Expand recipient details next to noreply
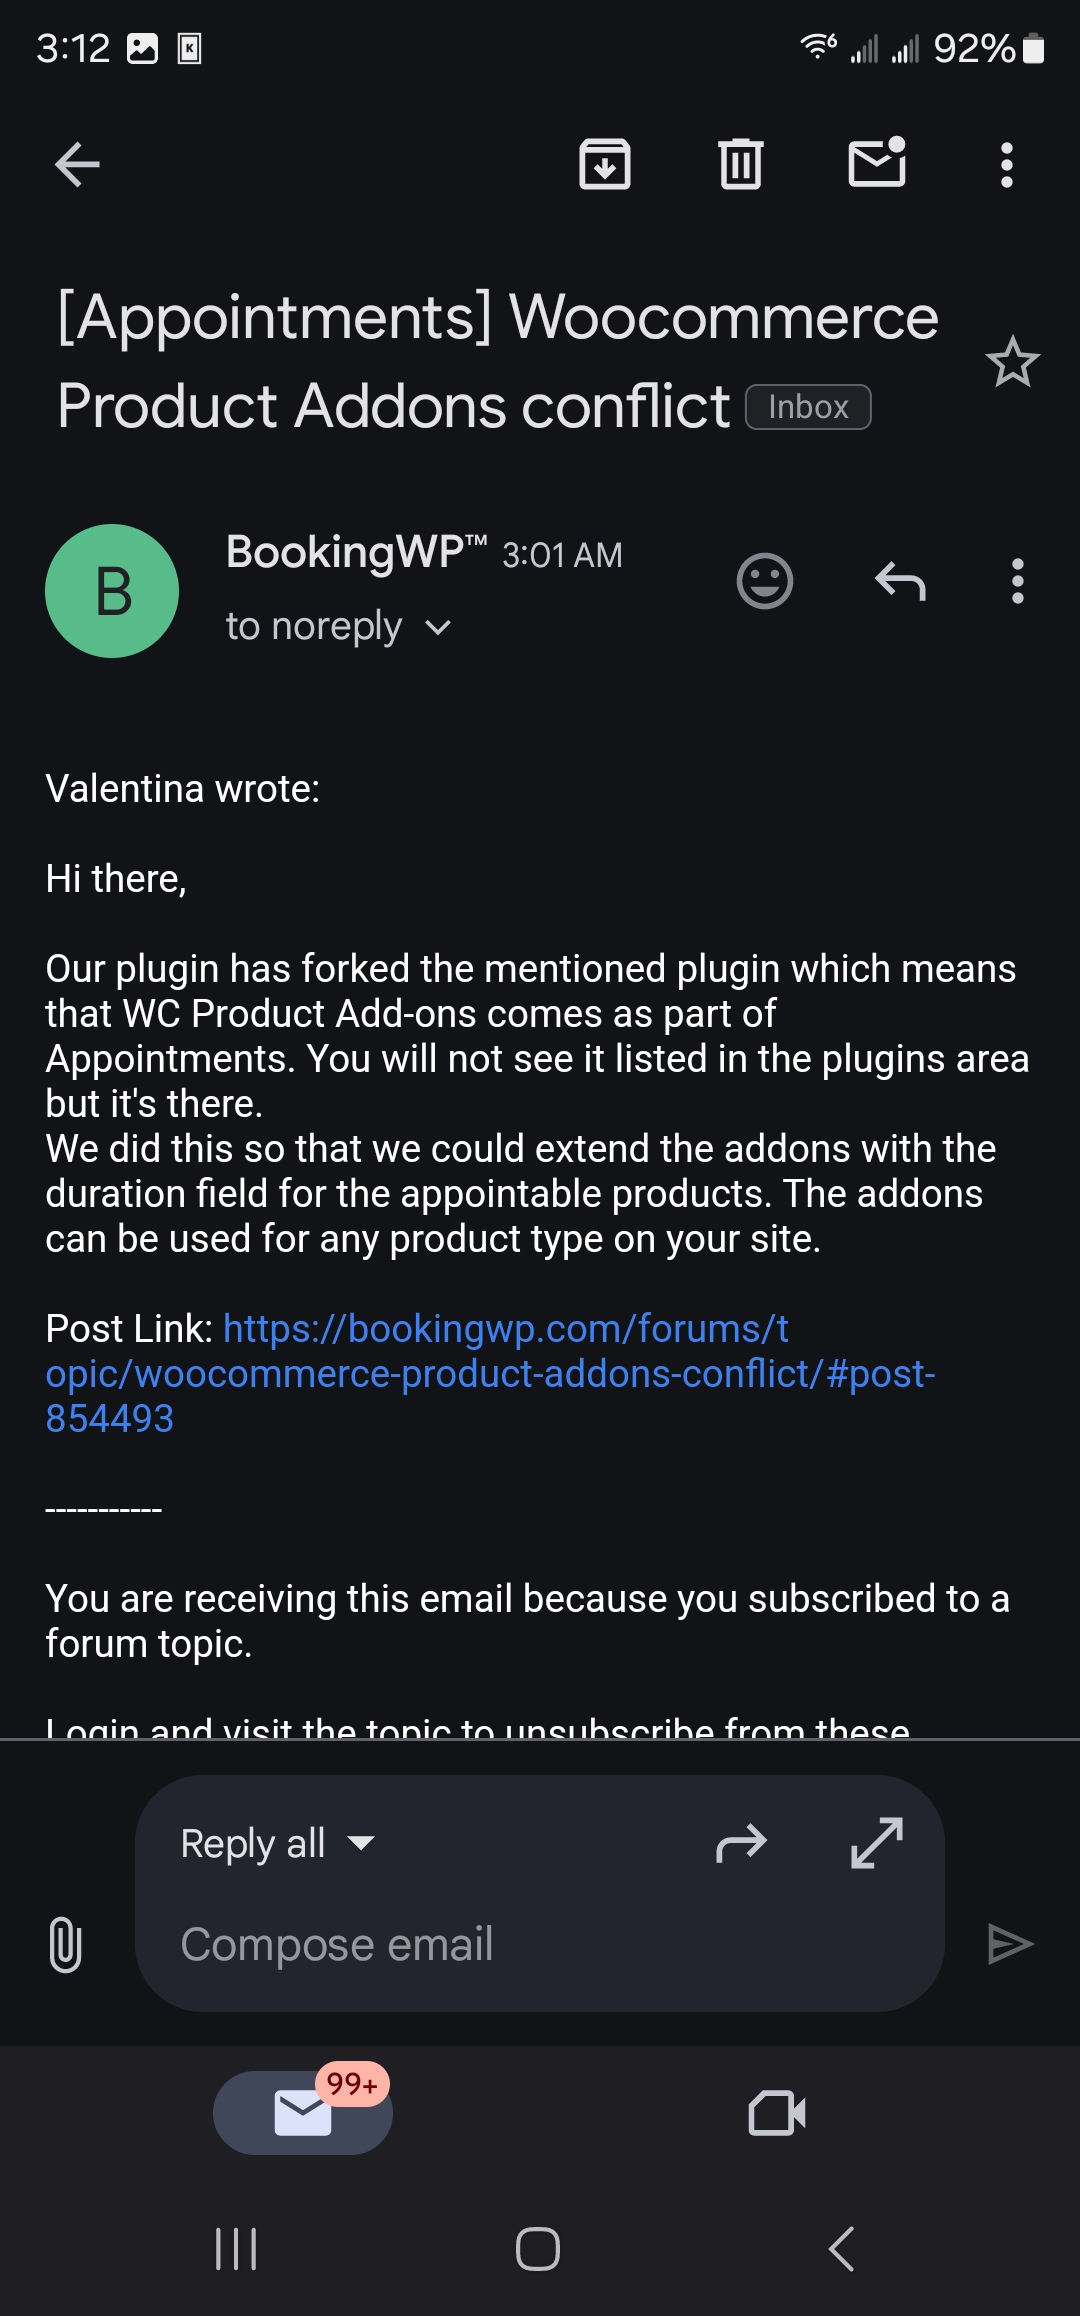This screenshot has height=2316, width=1080. (438, 628)
